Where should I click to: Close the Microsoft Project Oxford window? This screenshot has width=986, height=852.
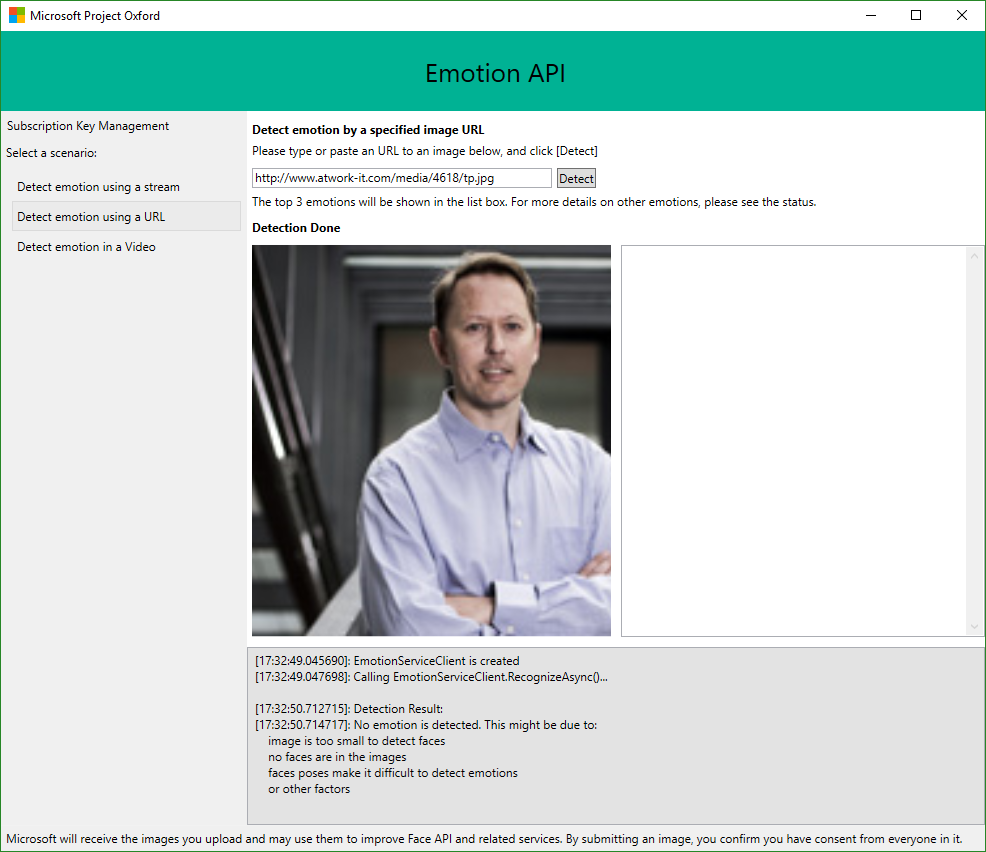tap(962, 15)
